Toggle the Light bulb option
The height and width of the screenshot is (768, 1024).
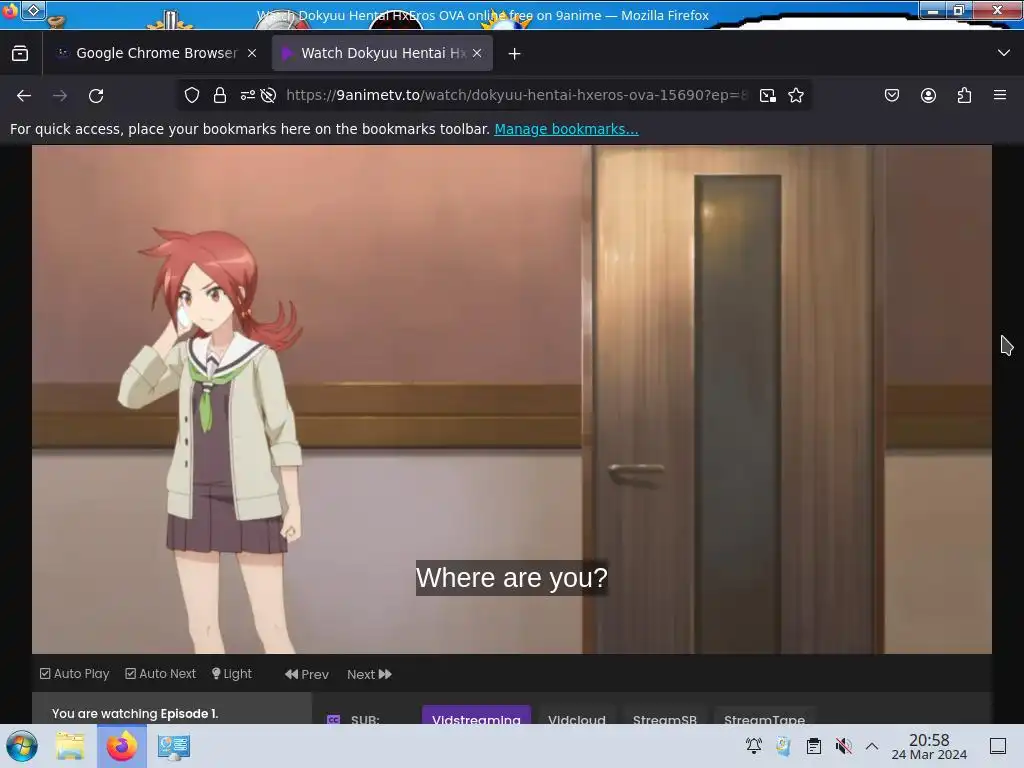pyautogui.click(x=232, y=673)
